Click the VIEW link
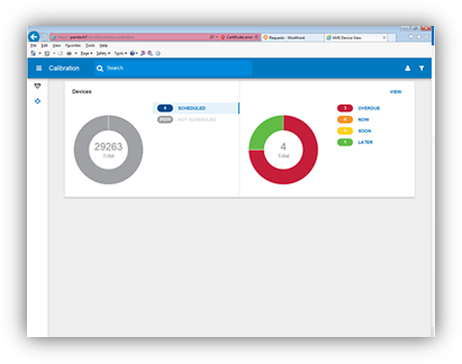This screenshot has height=364, width=462. [x=396, y=92]
